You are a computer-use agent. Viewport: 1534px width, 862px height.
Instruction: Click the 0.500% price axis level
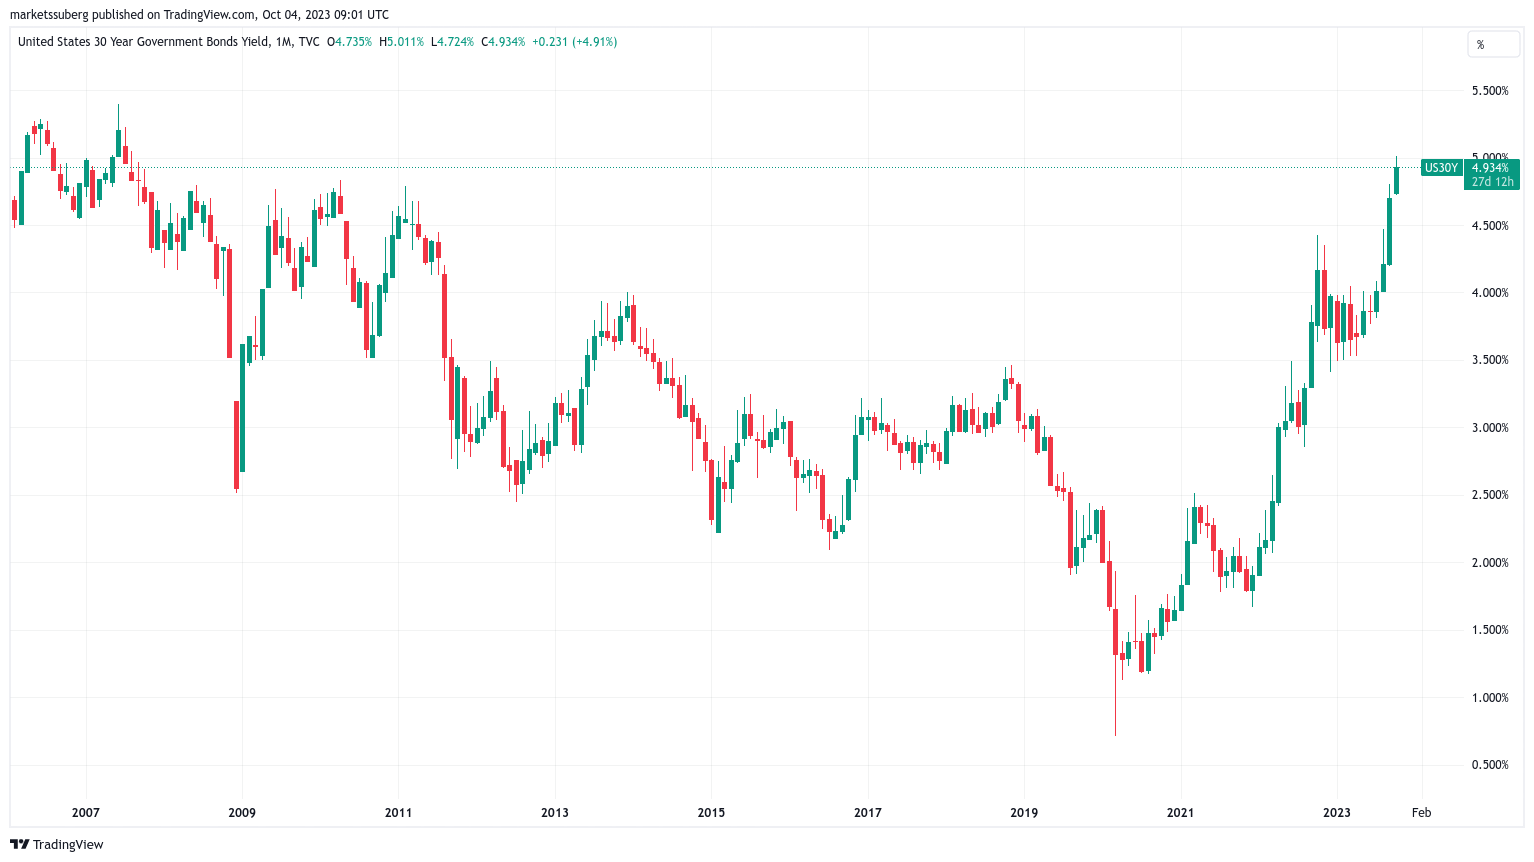point(1490,765)
